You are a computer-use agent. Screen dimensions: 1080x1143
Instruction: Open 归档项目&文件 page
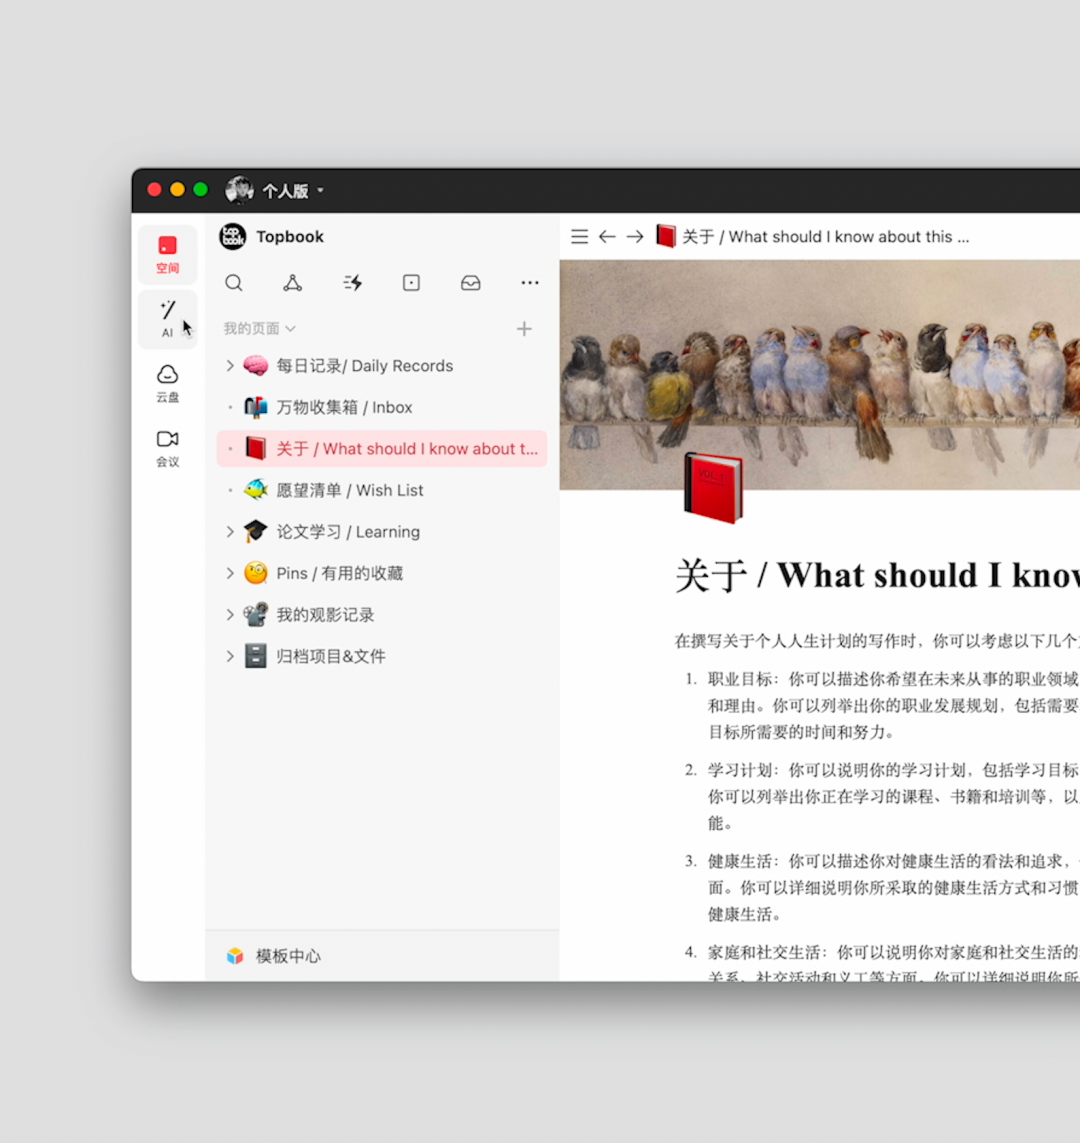coord(382,656)
